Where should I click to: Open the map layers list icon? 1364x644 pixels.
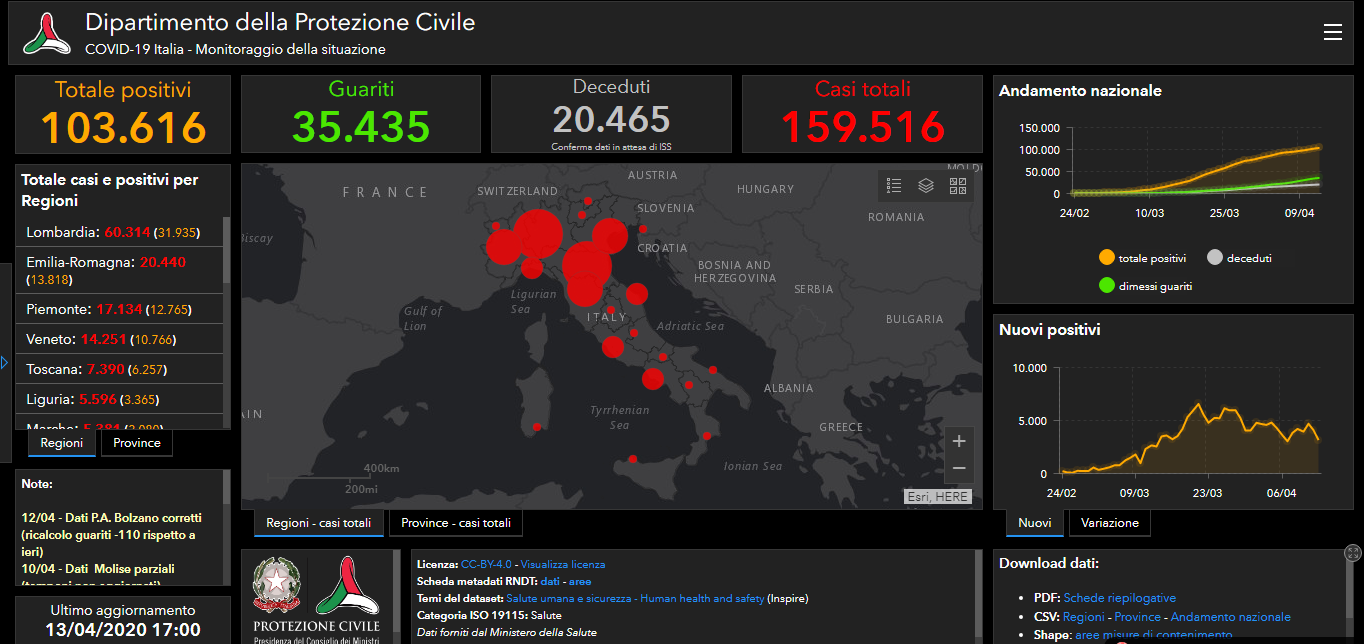pos(926,185)
